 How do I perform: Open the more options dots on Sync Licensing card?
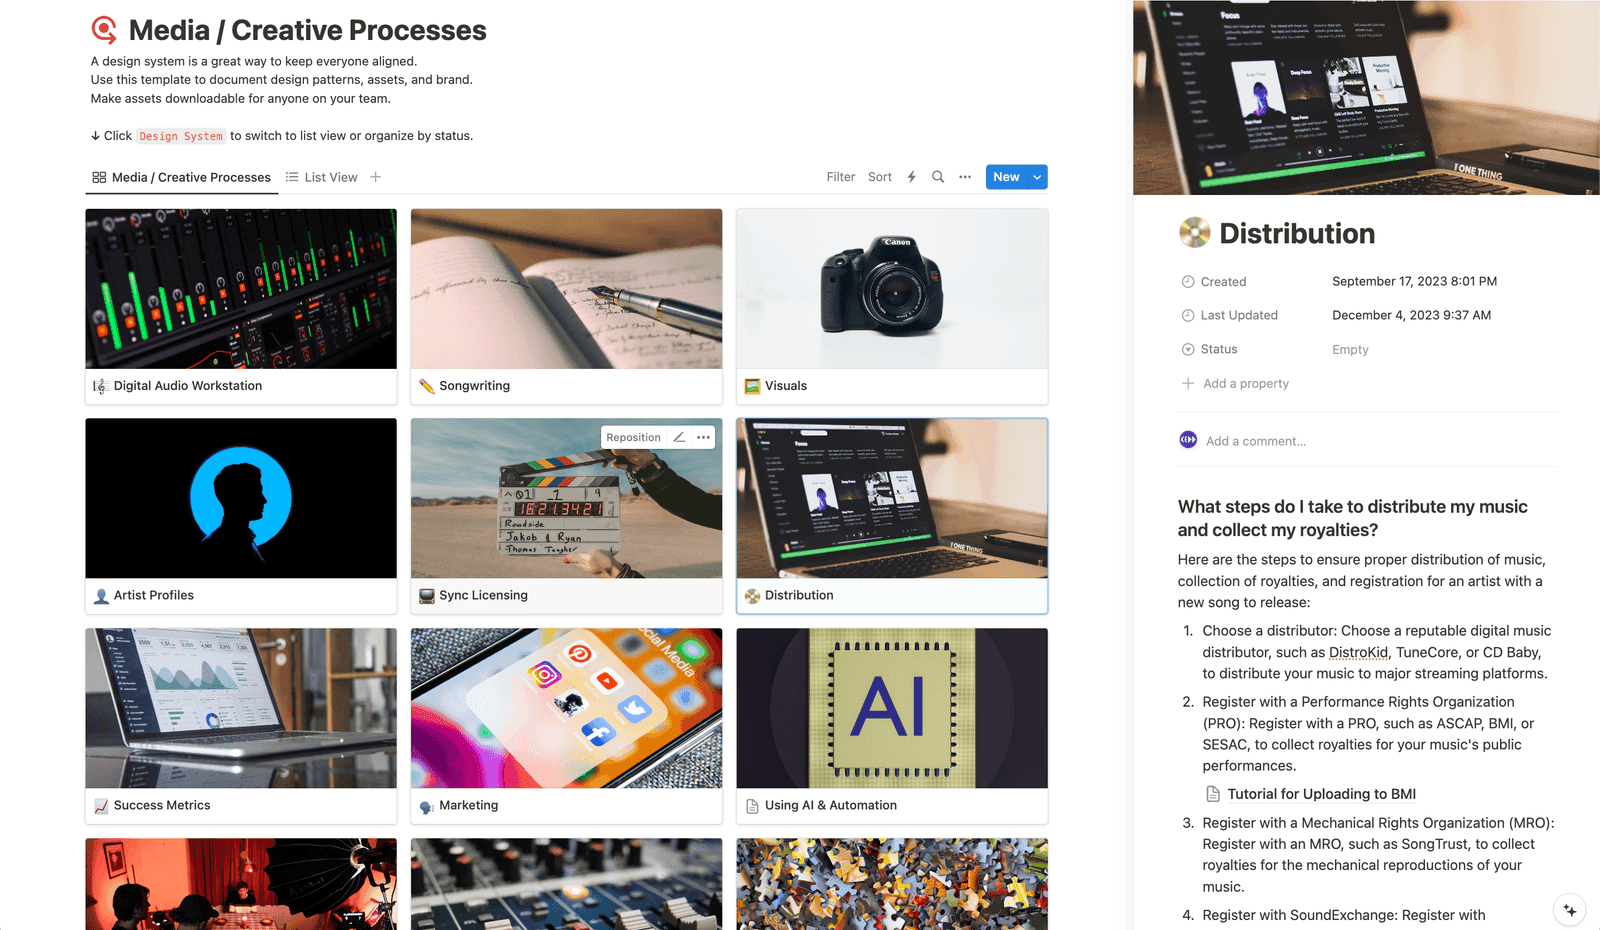click(x=704, y=437)
